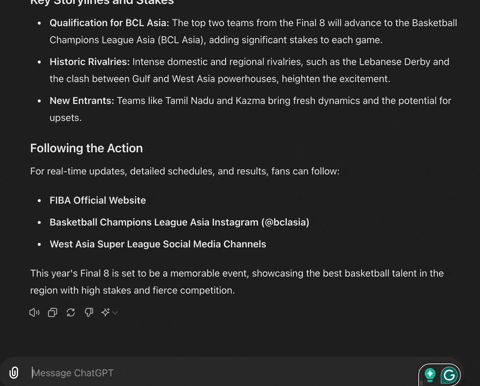
Task: Click the New Entrants bullet label
Action: coord(82,101)
